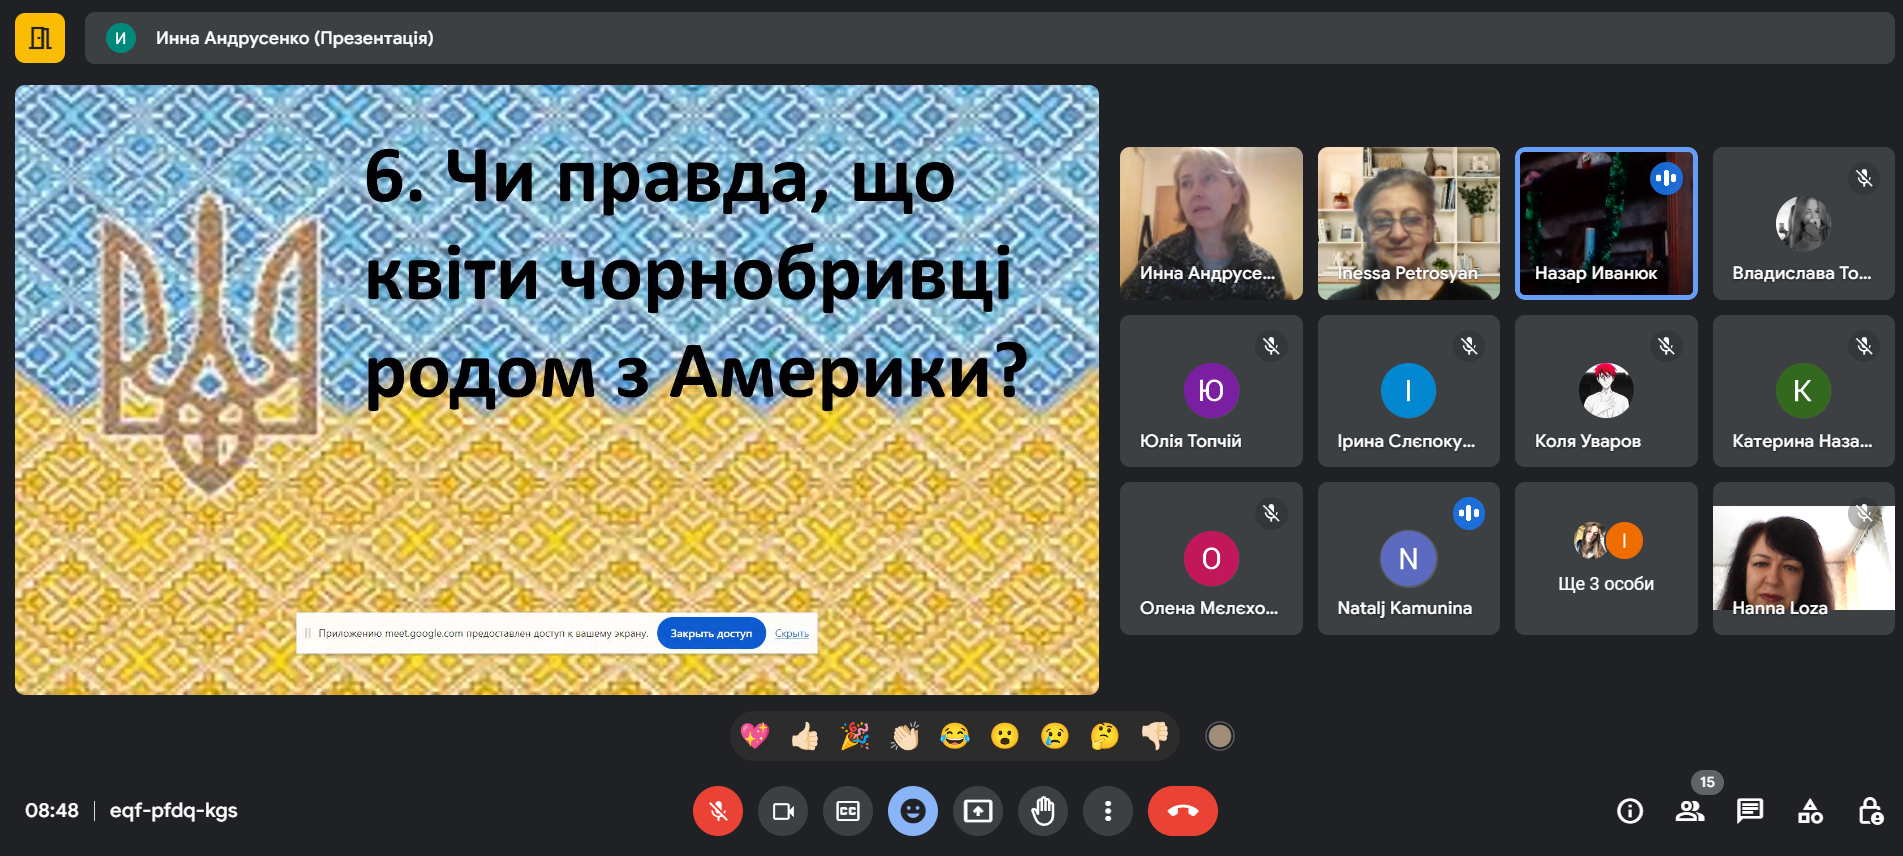The width and height of the screenshot is (1903, 856).
Task: Unmute the microphone in the call controls
Action: pos(717,811)
